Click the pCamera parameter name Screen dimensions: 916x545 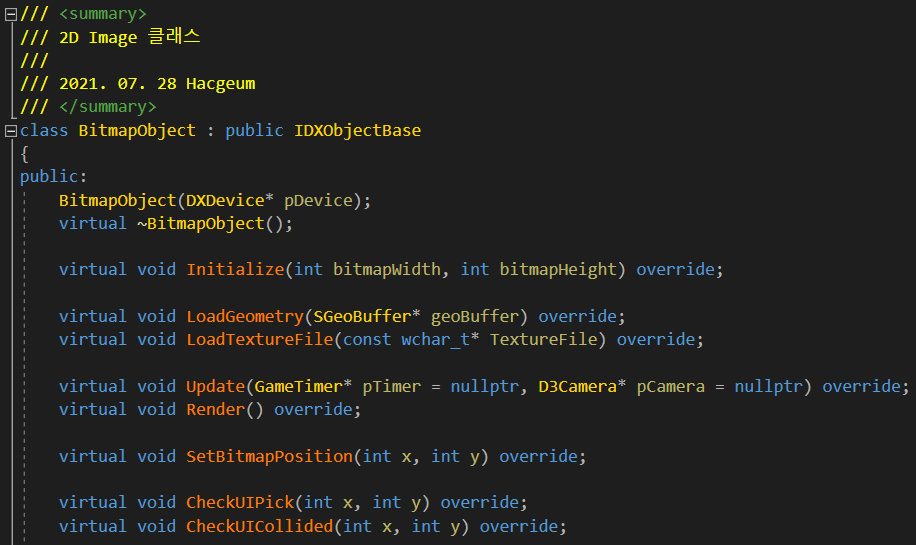coord(671,386)
